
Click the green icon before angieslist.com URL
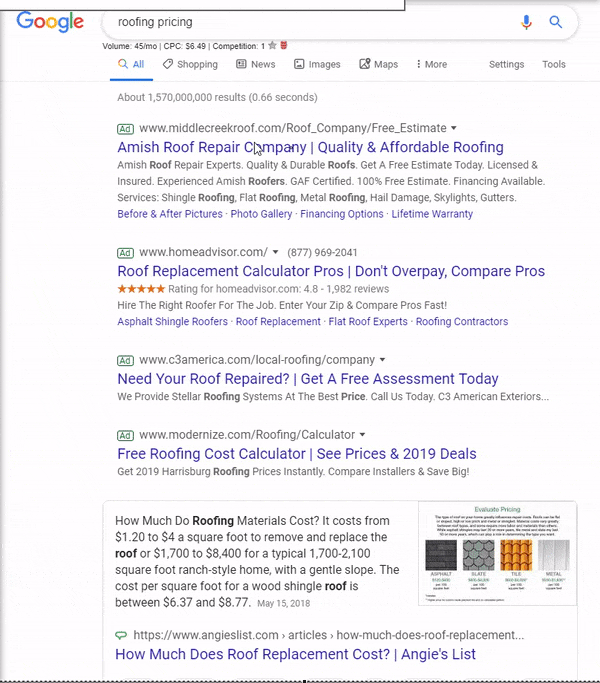[x=121, y=635]
